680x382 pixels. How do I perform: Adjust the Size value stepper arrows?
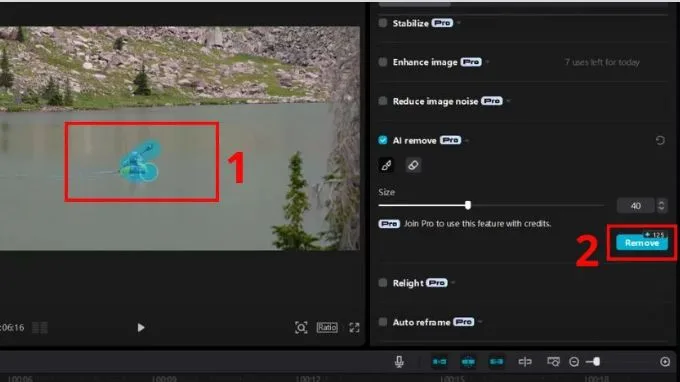click(x=661, y=206)
